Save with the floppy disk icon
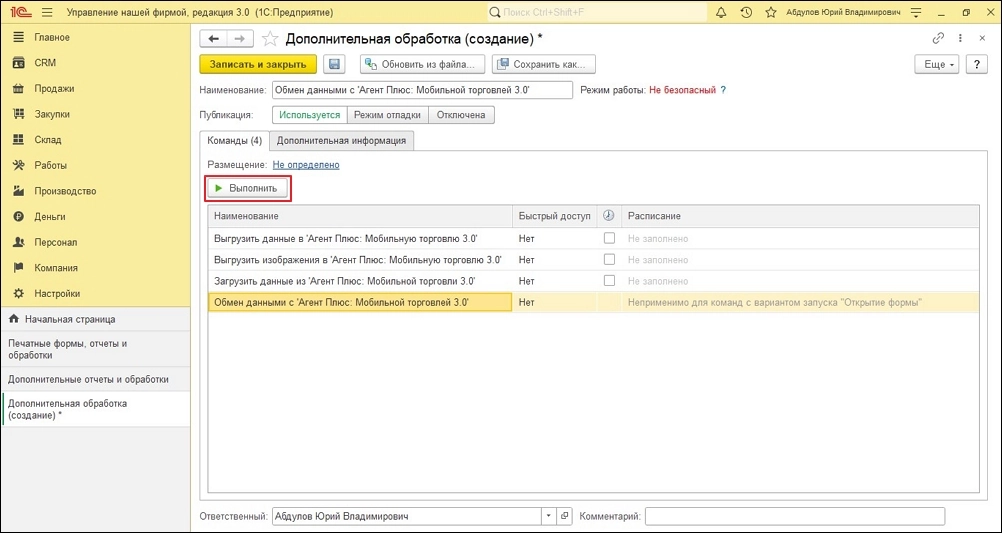Screen dimensions: 1002x533 coord(334,64)
